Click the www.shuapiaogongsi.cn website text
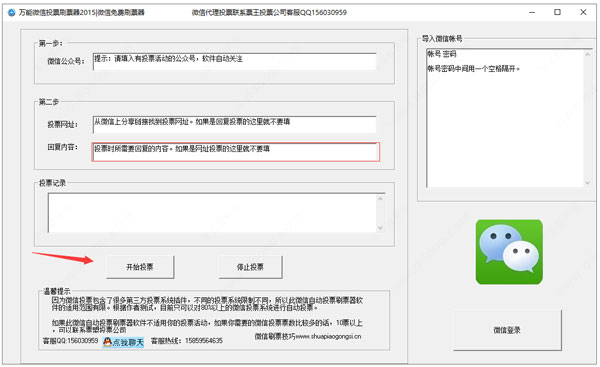This screenshot has height=367, width=600. 328,336
